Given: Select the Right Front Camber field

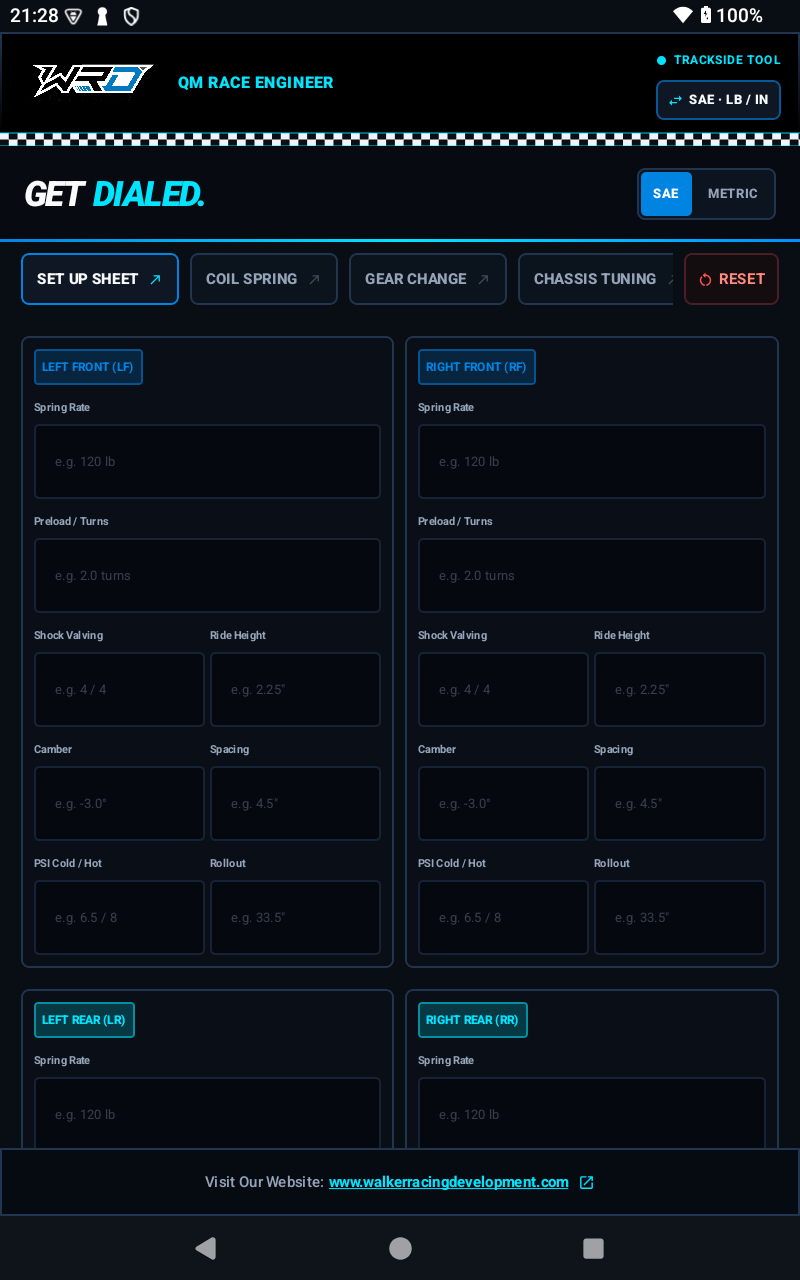Looking at the screenshot, I should click(x=503, y=804).
